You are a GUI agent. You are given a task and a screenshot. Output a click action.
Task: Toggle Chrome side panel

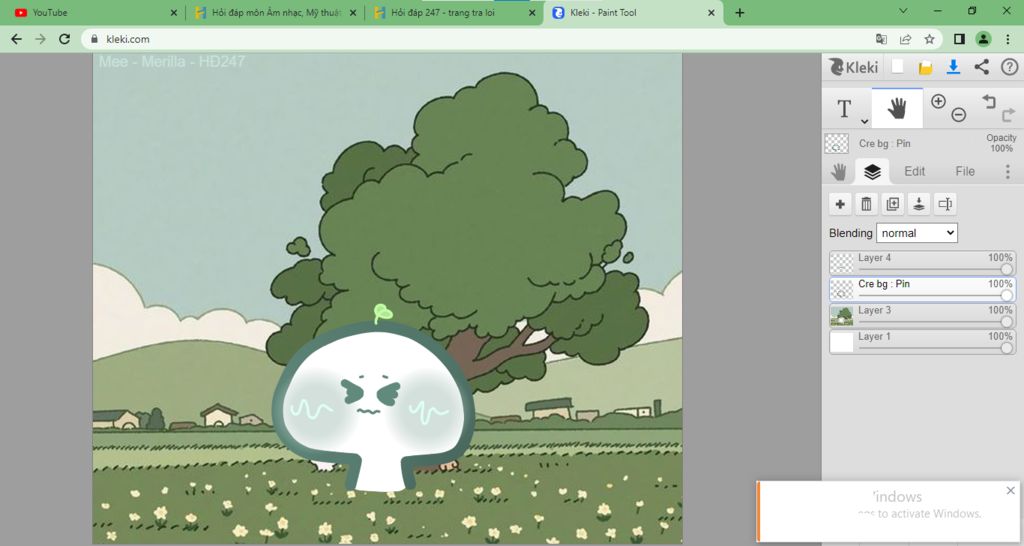(x=959, y=39)
